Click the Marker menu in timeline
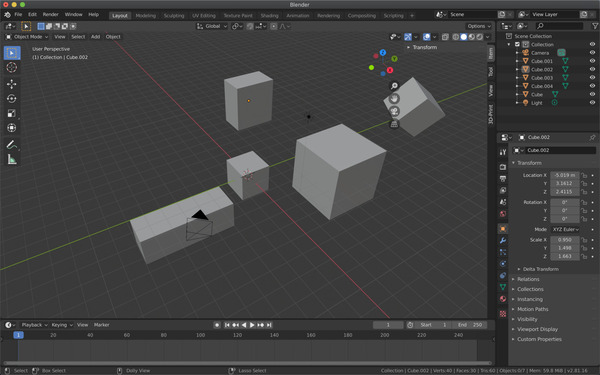The width and height of the screenshot is (600, 375). tap(101, 325)
